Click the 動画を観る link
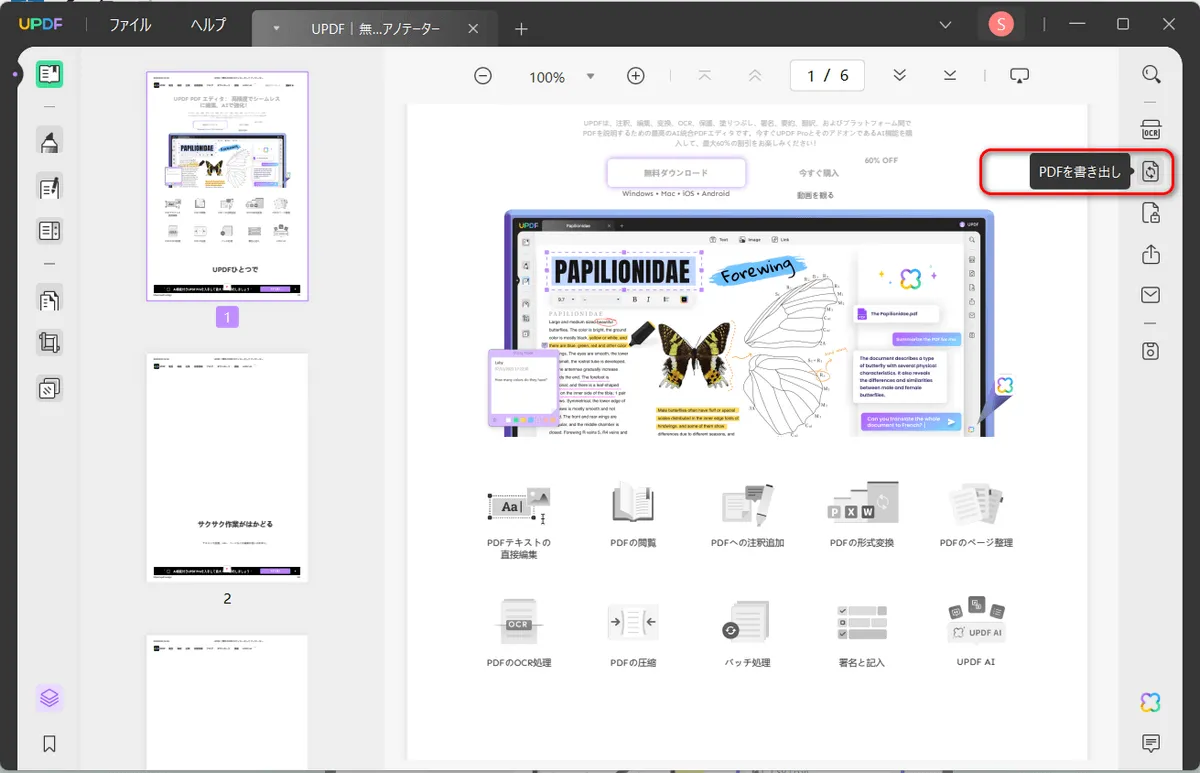 click(815, 195)
